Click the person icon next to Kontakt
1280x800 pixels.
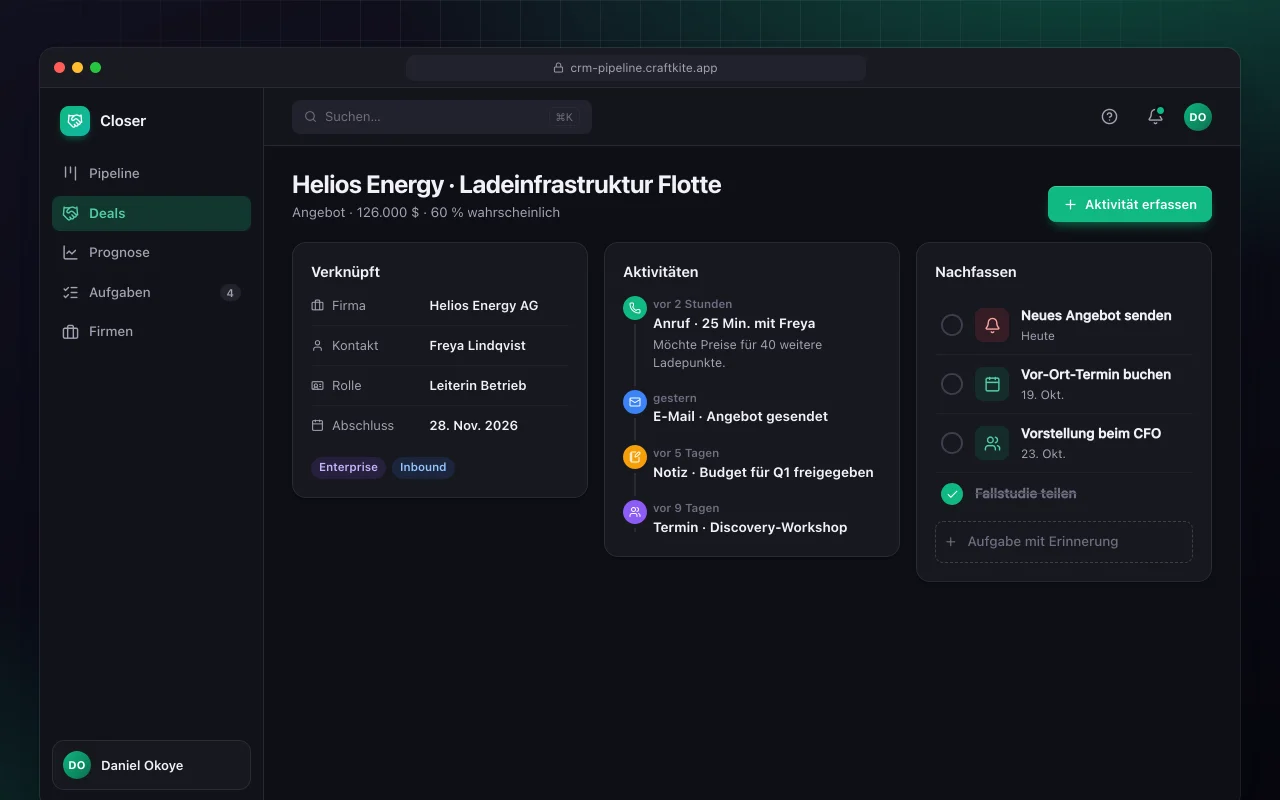pos(318,346)
